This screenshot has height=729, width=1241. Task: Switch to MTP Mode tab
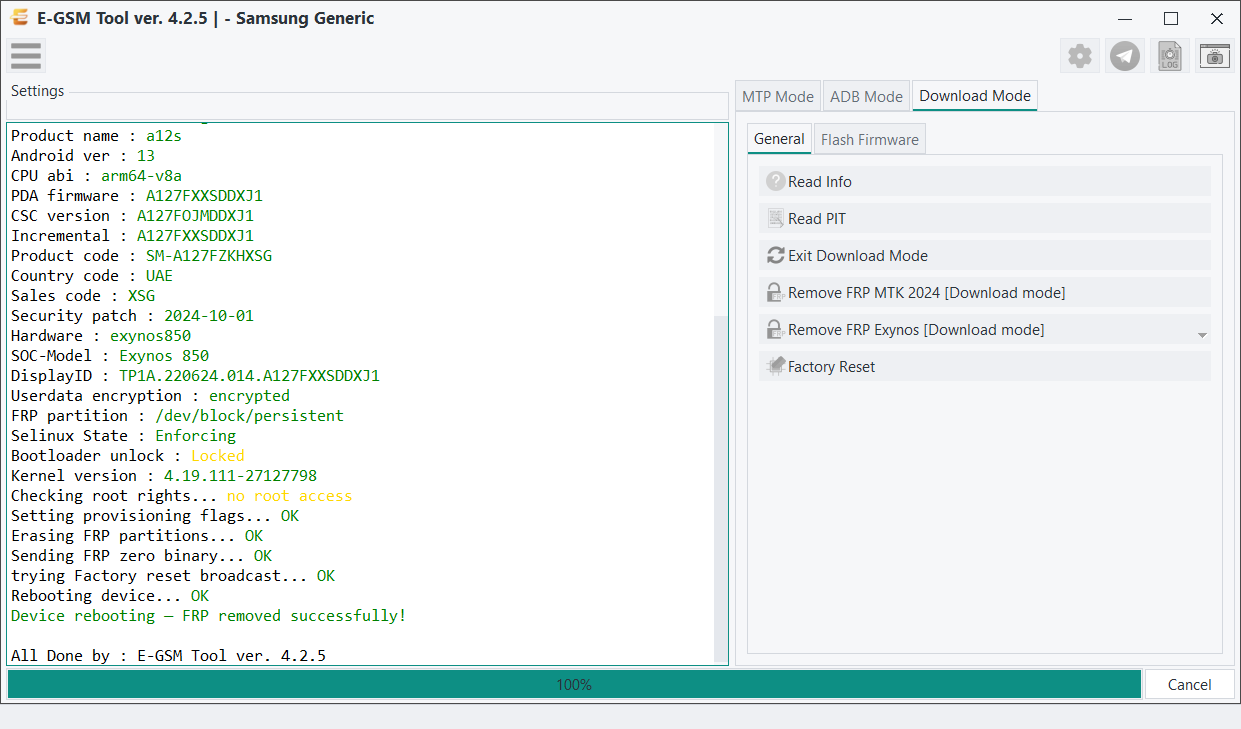[778, 96]
